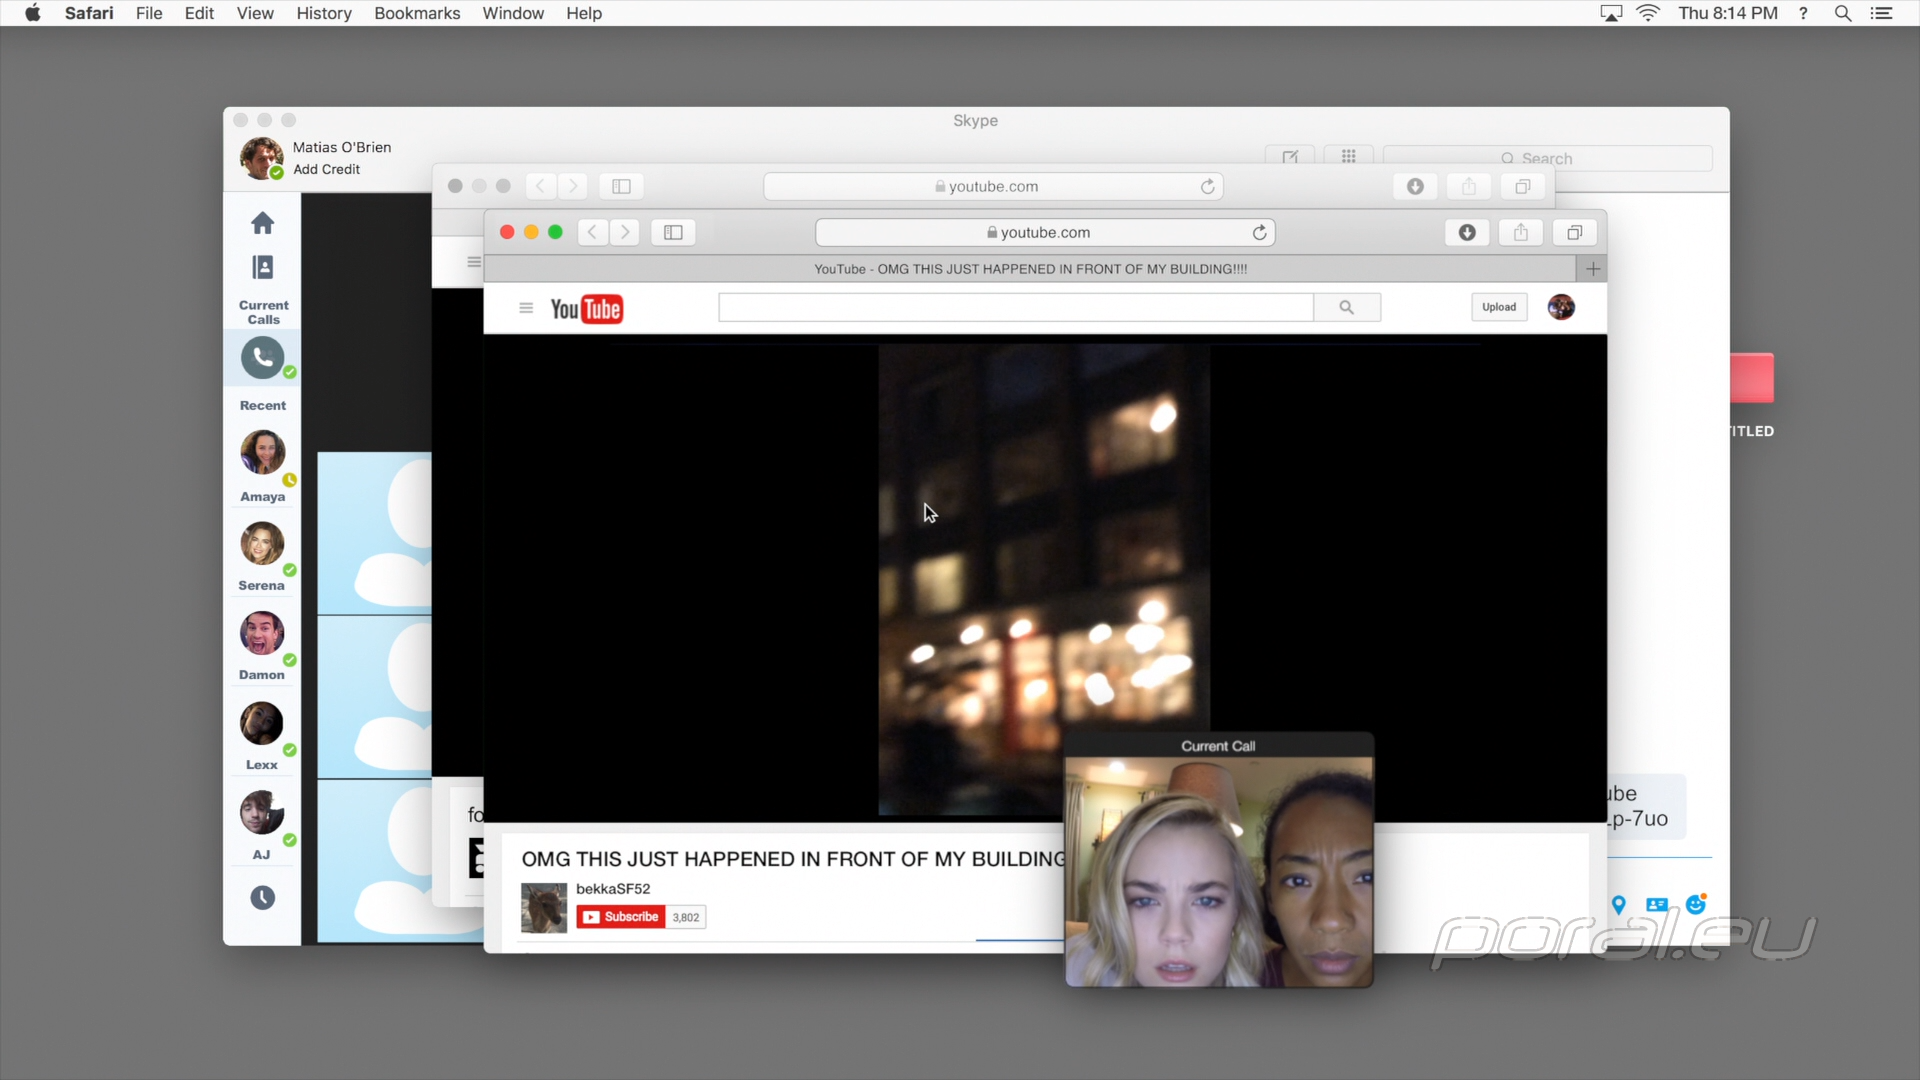Click the Current Call video window
The height and width of the screenshot is (1080, 1920).
coord(1219,861)
